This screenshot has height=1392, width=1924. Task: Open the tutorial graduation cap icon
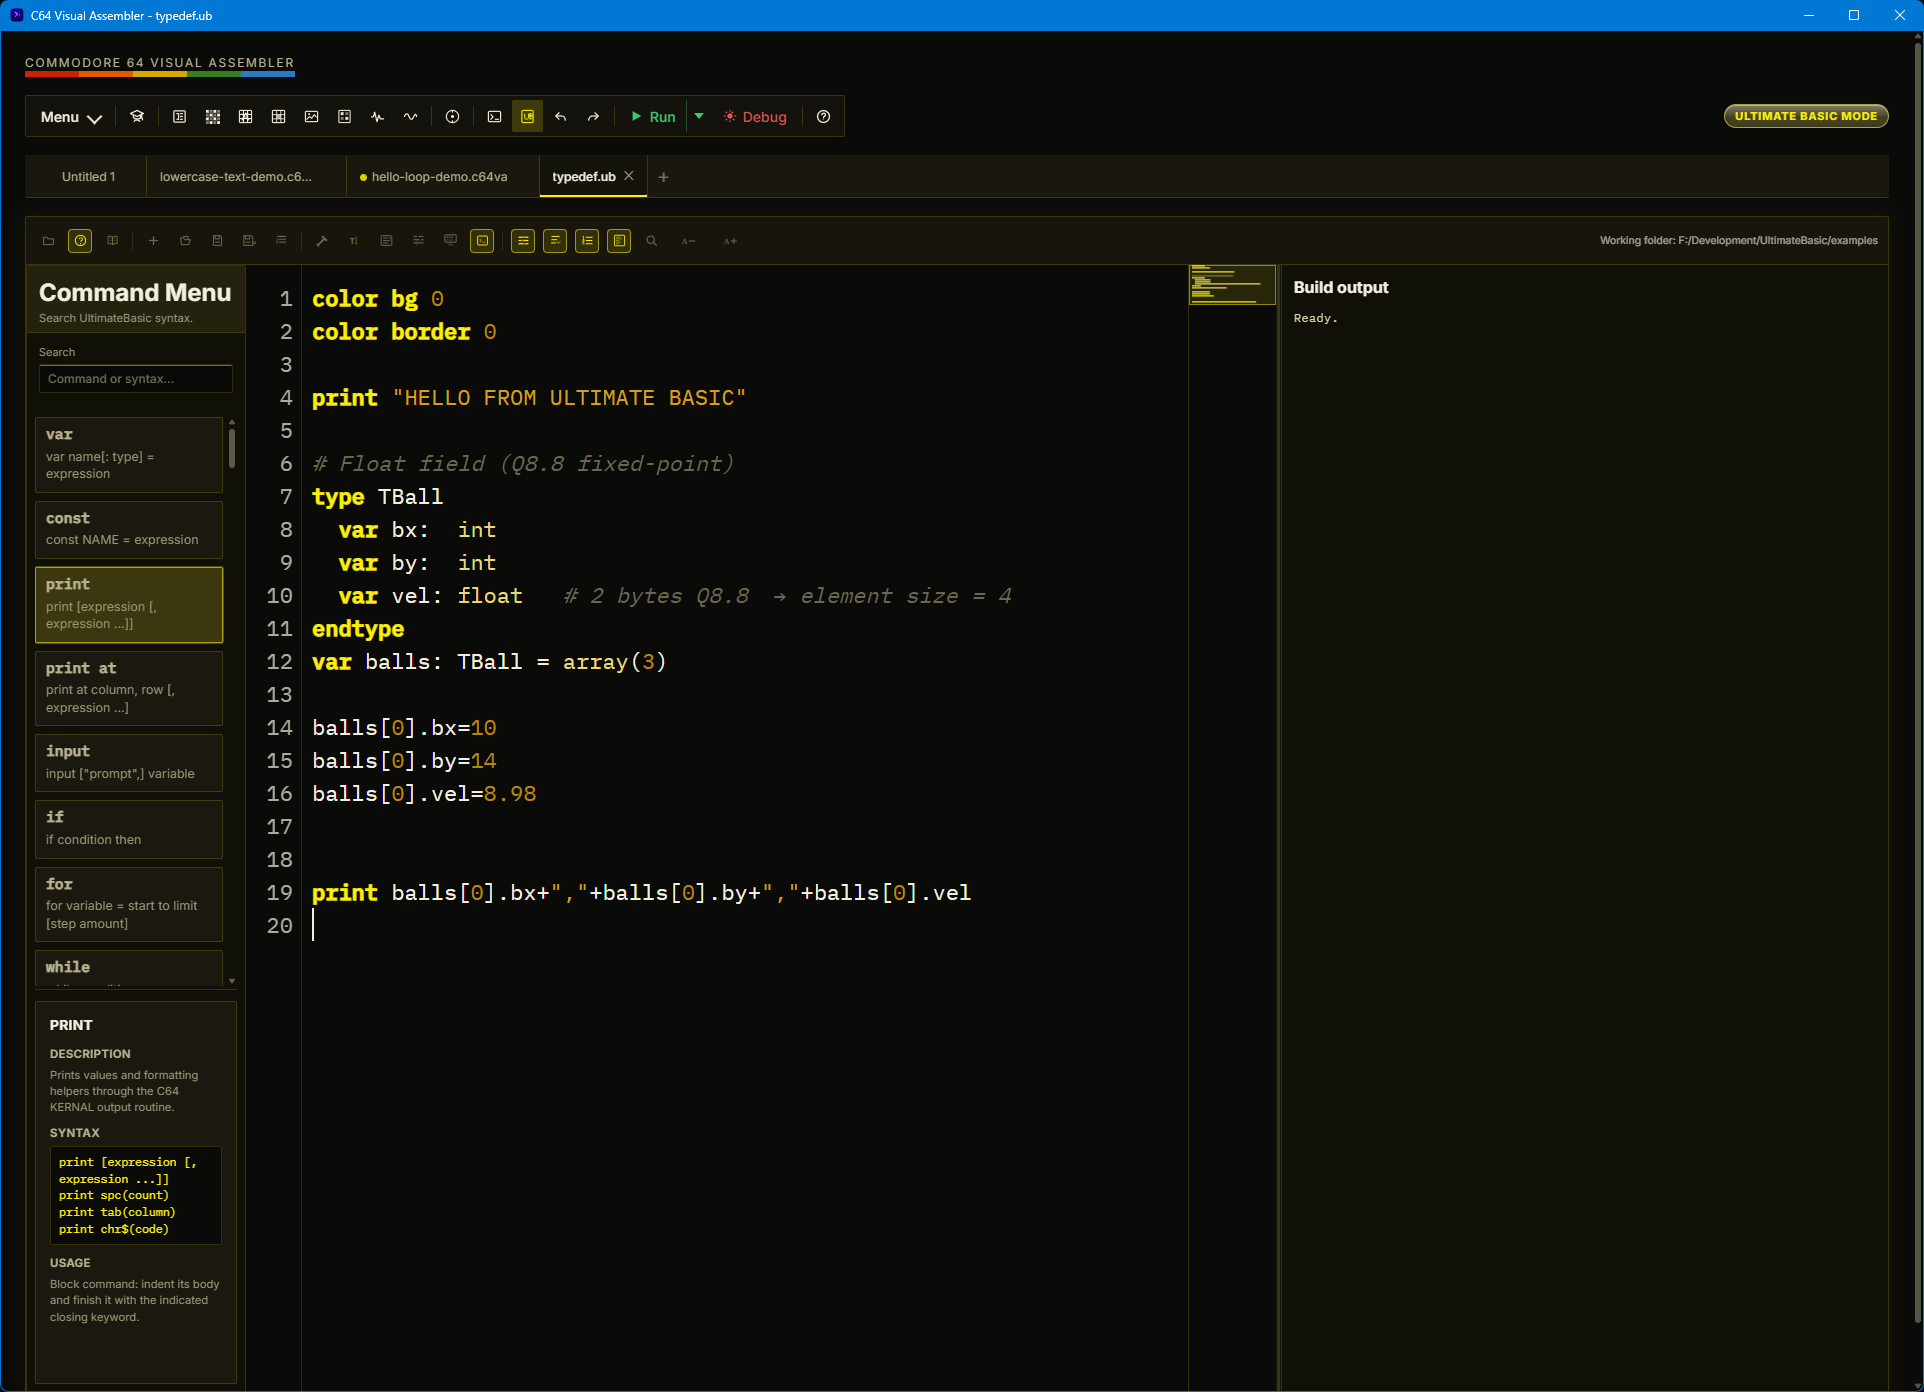137,117
